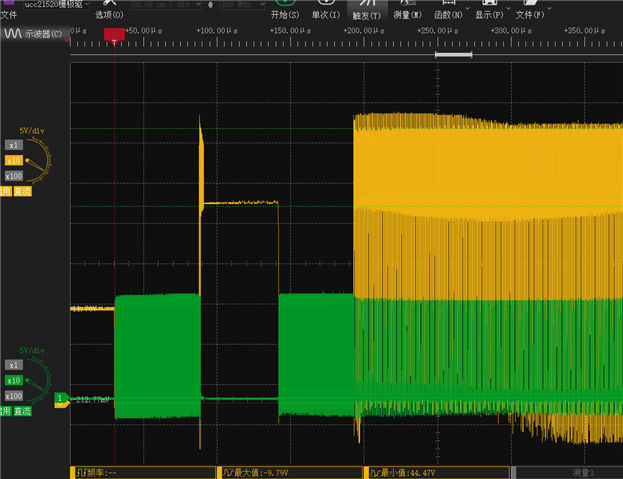The height and width of the screenshot is (479, 623).
Task: Open the 函数(N) function tool
Action: (x=448, y=10)
